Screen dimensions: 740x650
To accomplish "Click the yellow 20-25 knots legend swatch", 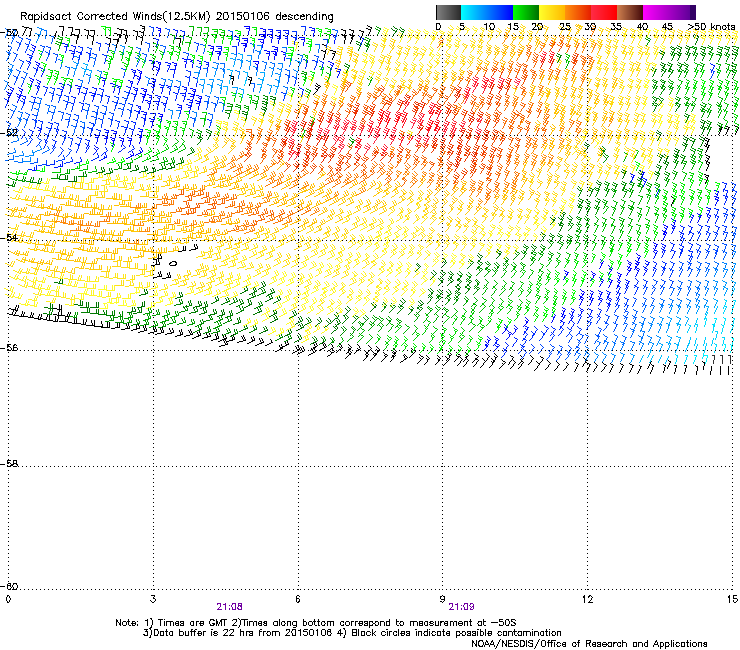I will [552, 12].
